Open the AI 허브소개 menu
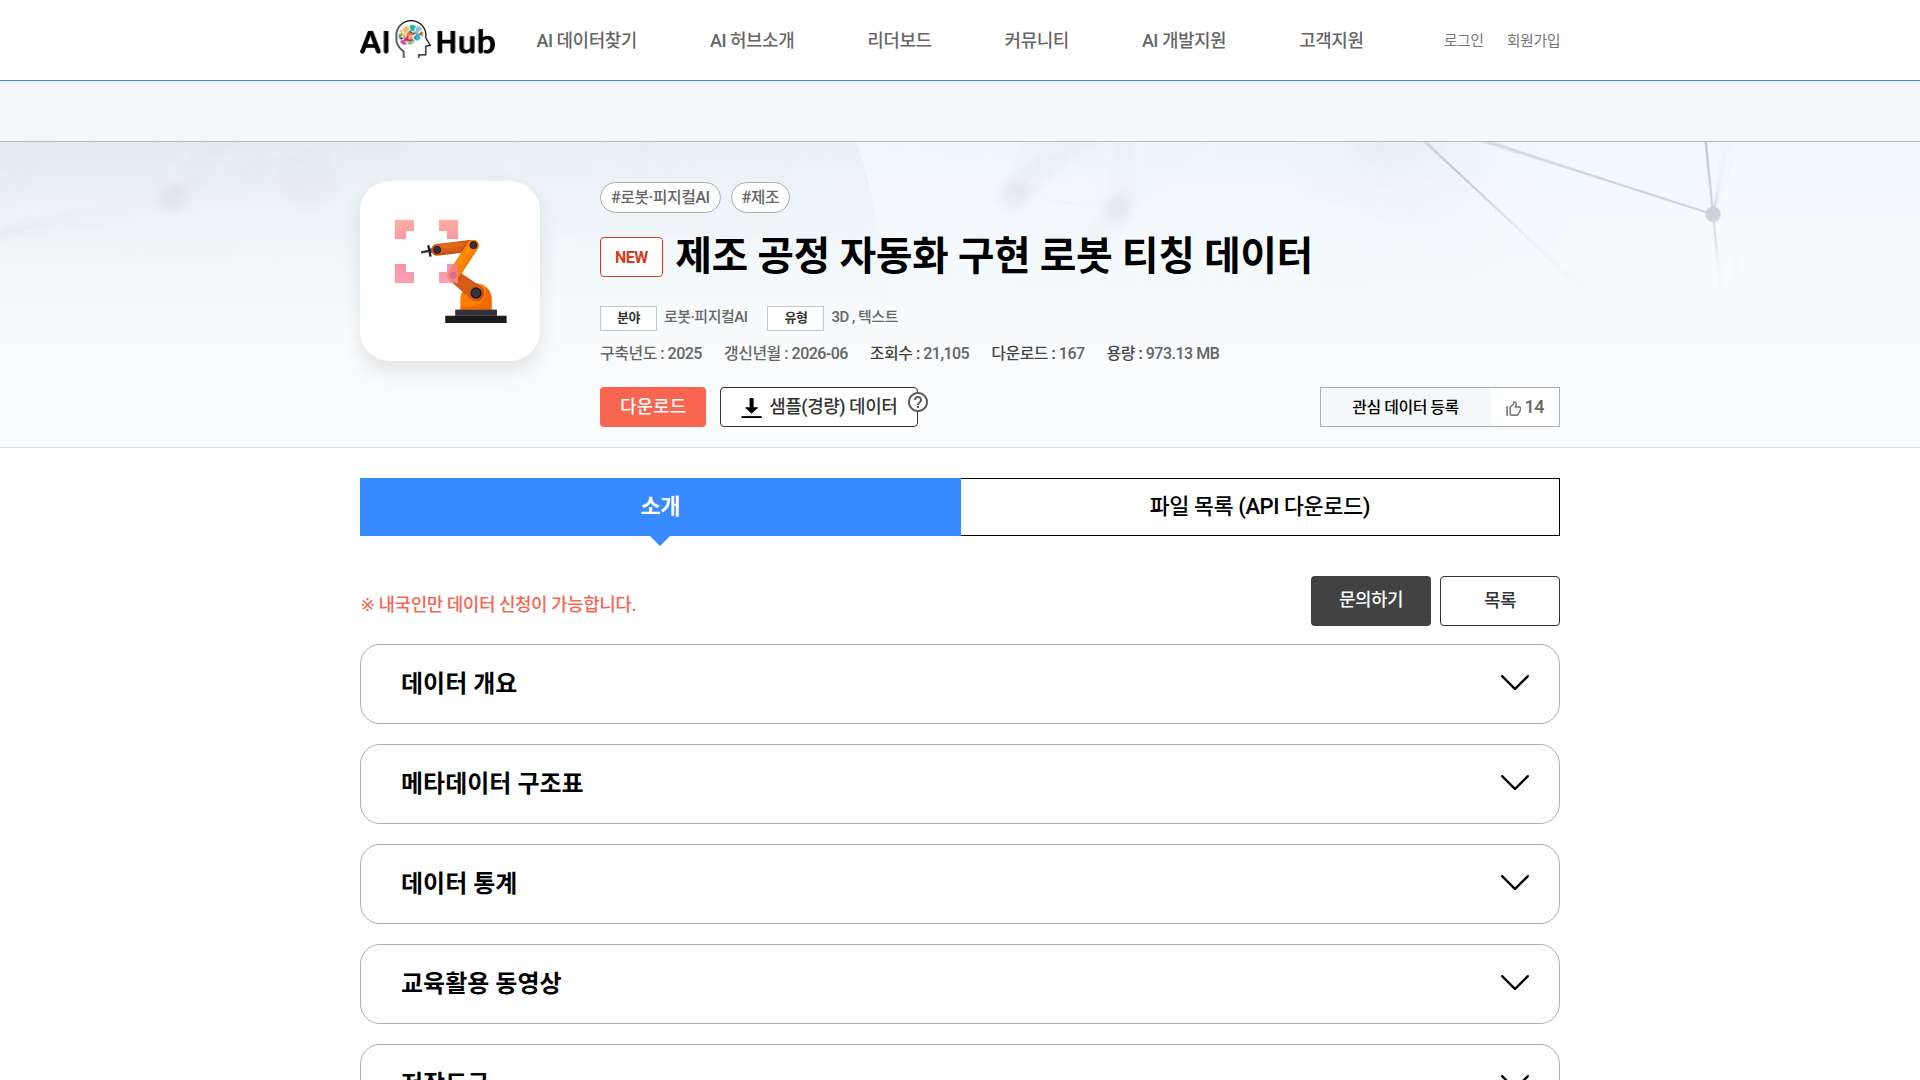Image resolution: width=1920 pixels, height=1080 pixels. click(x=752, y=40)
